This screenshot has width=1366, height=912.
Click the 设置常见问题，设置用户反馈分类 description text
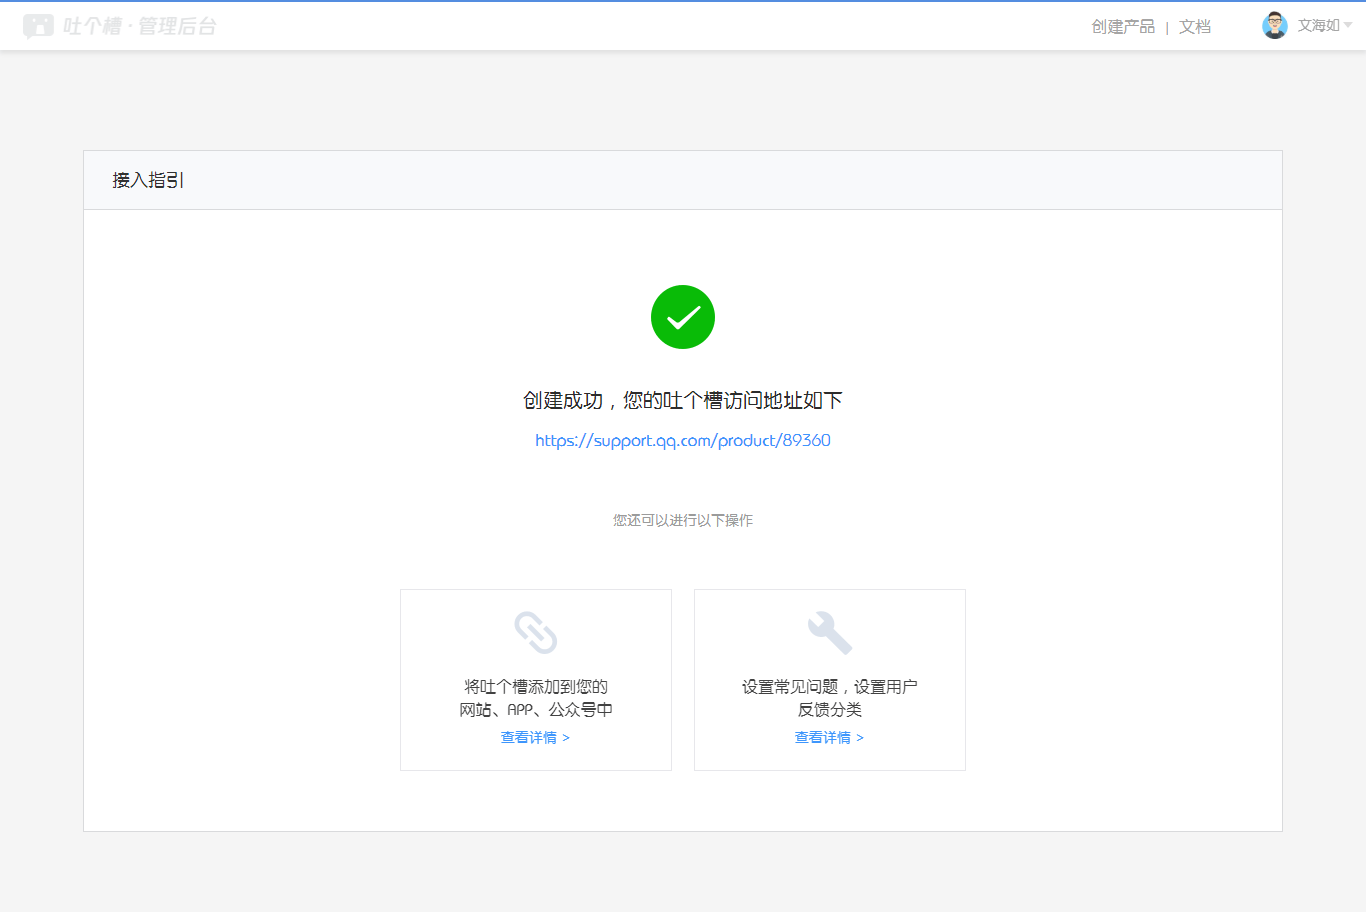(x=830, y=698)
